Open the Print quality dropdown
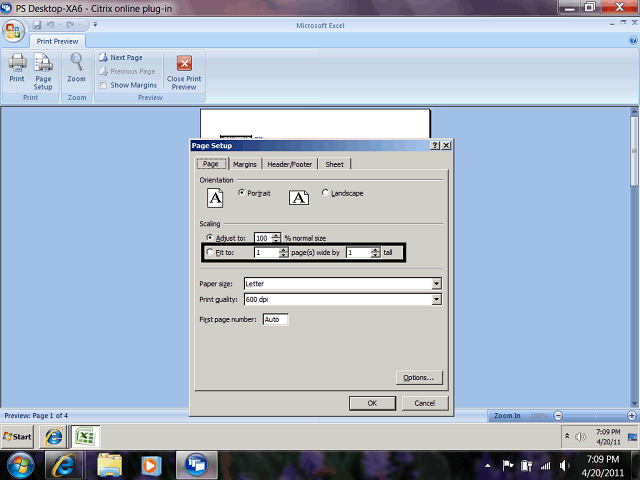 [436, 299]
